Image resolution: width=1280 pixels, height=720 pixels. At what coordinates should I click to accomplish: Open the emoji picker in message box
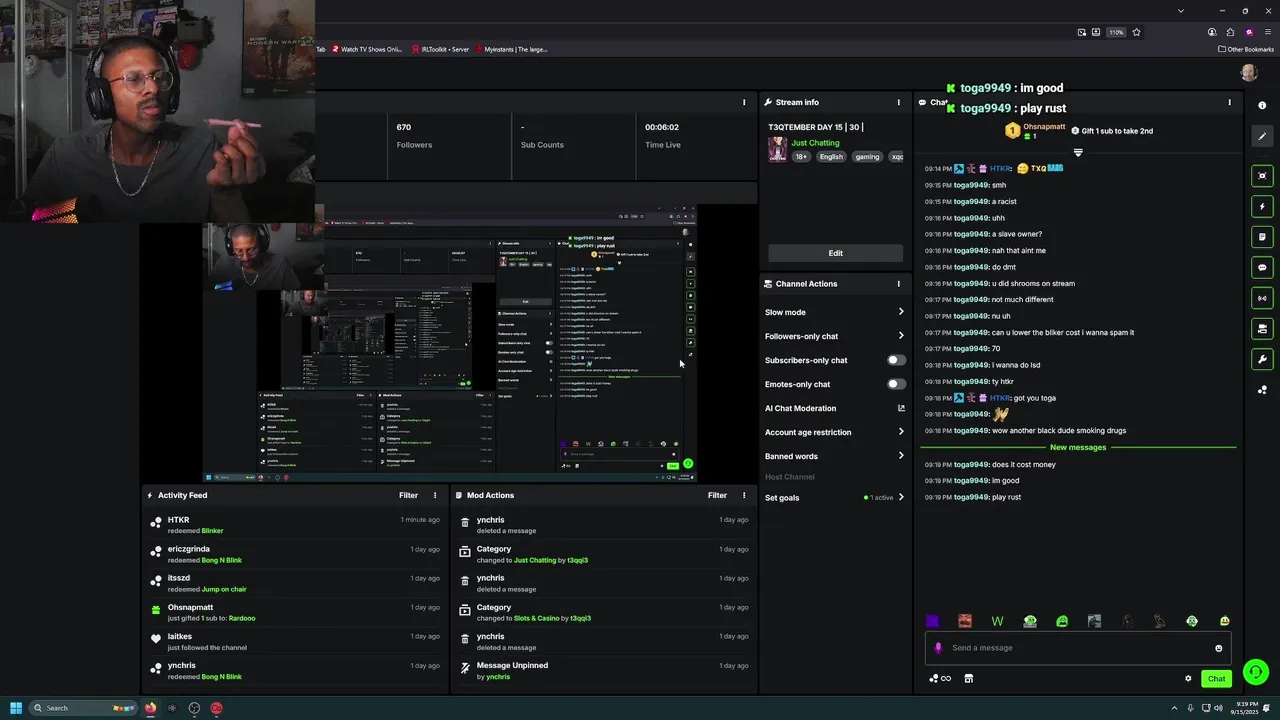[x=1218, y=648]
